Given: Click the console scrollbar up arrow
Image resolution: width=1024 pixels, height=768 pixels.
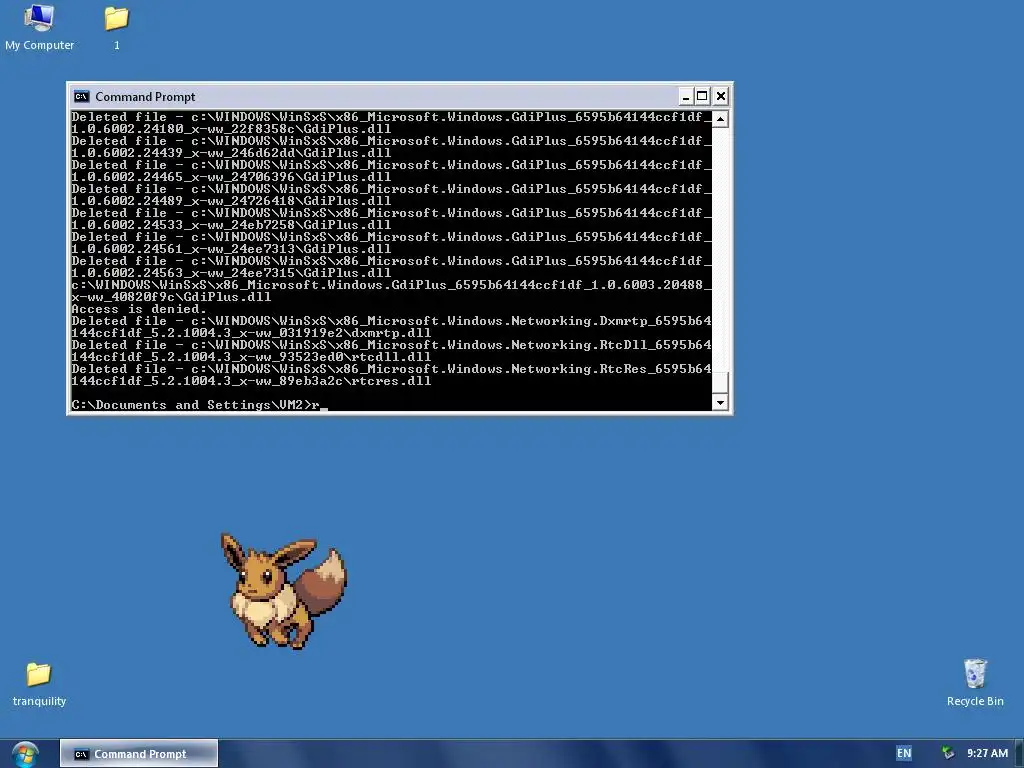Looking at the screenshot, I should (x=720, y=119).
